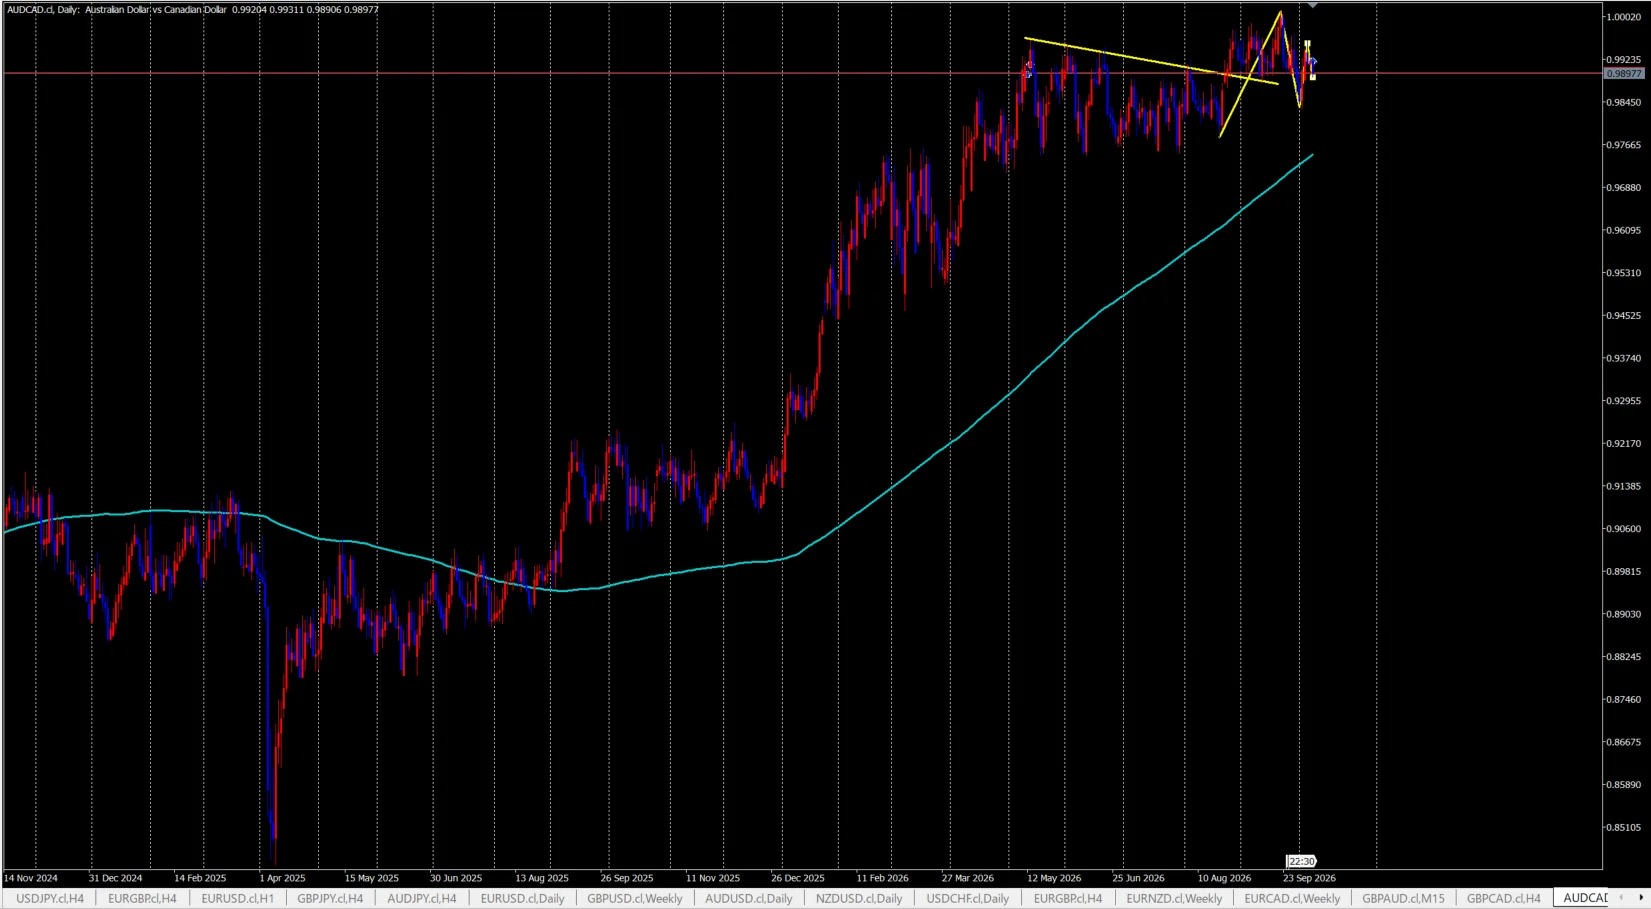
Task: Switch to the GBPCAD.cl,H4 tab
Action: (1503, 898)
